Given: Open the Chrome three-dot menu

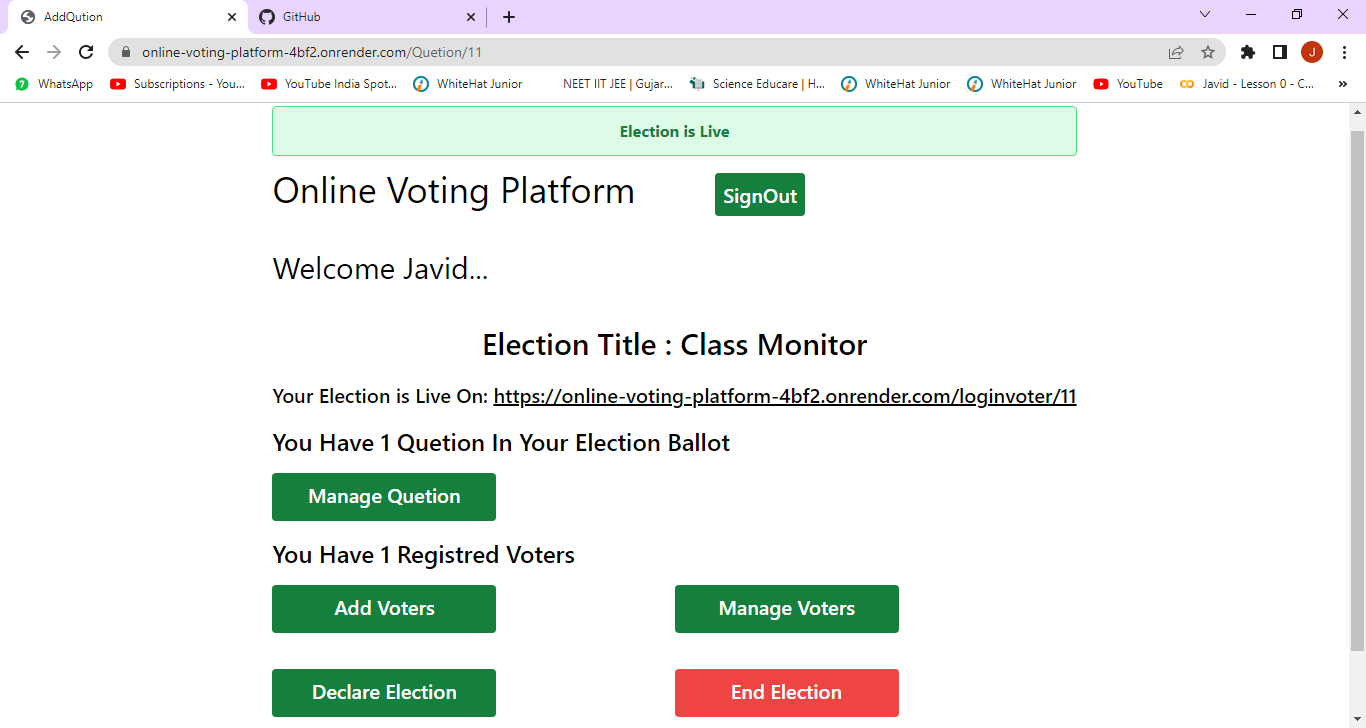Looking at the screenshot, I should (x=1345, y=52).
